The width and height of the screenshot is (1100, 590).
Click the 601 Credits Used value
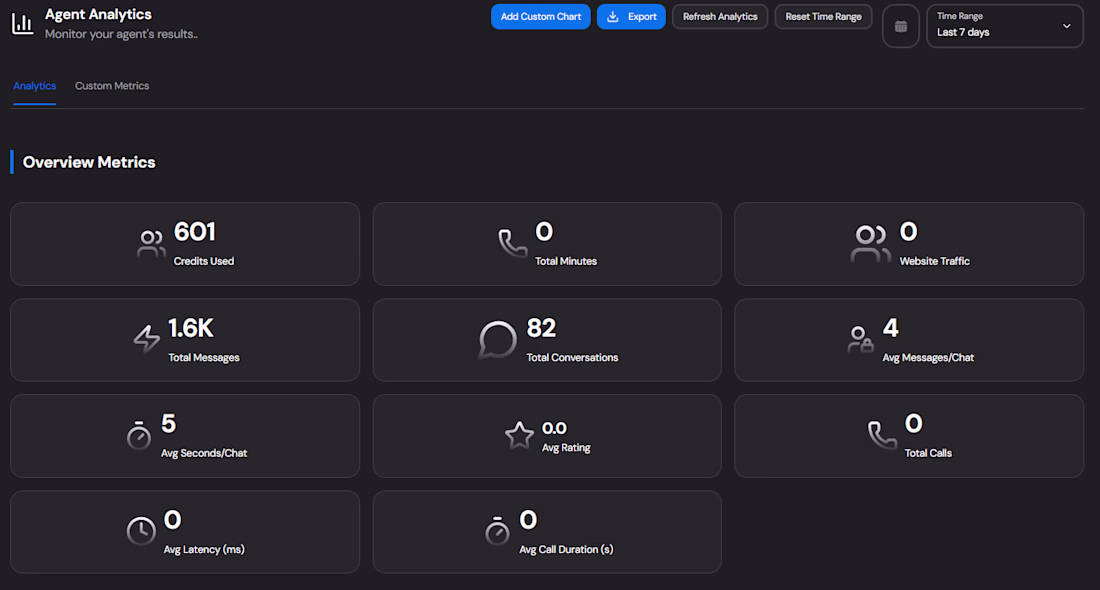194,232
